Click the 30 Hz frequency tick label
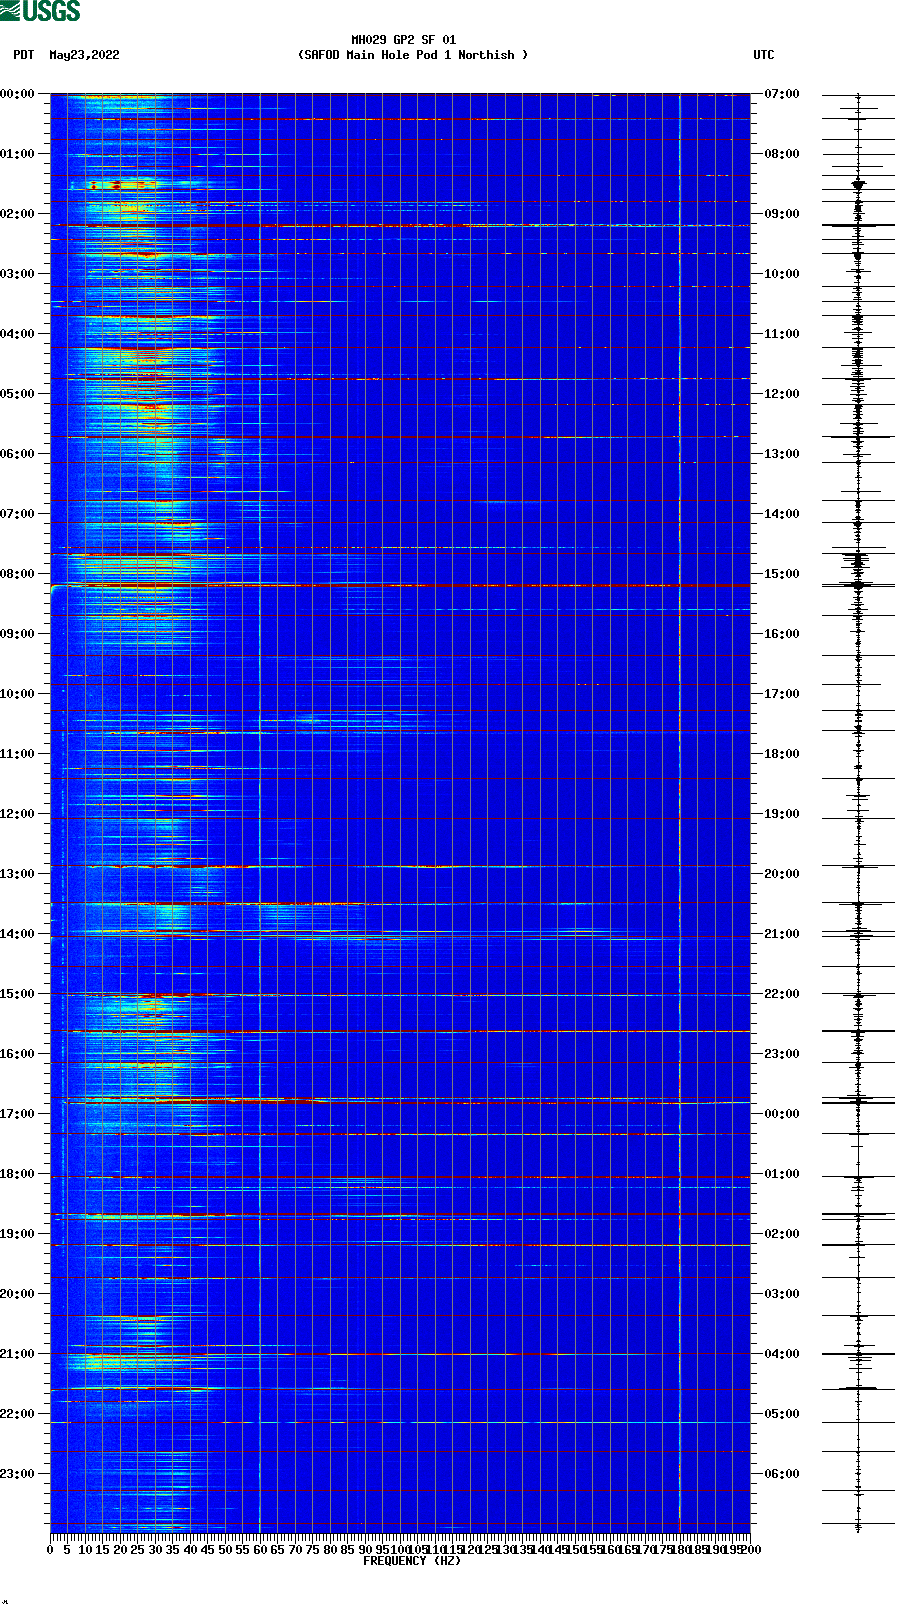Screen dimensions: 902x1613 coord(155,1550)
